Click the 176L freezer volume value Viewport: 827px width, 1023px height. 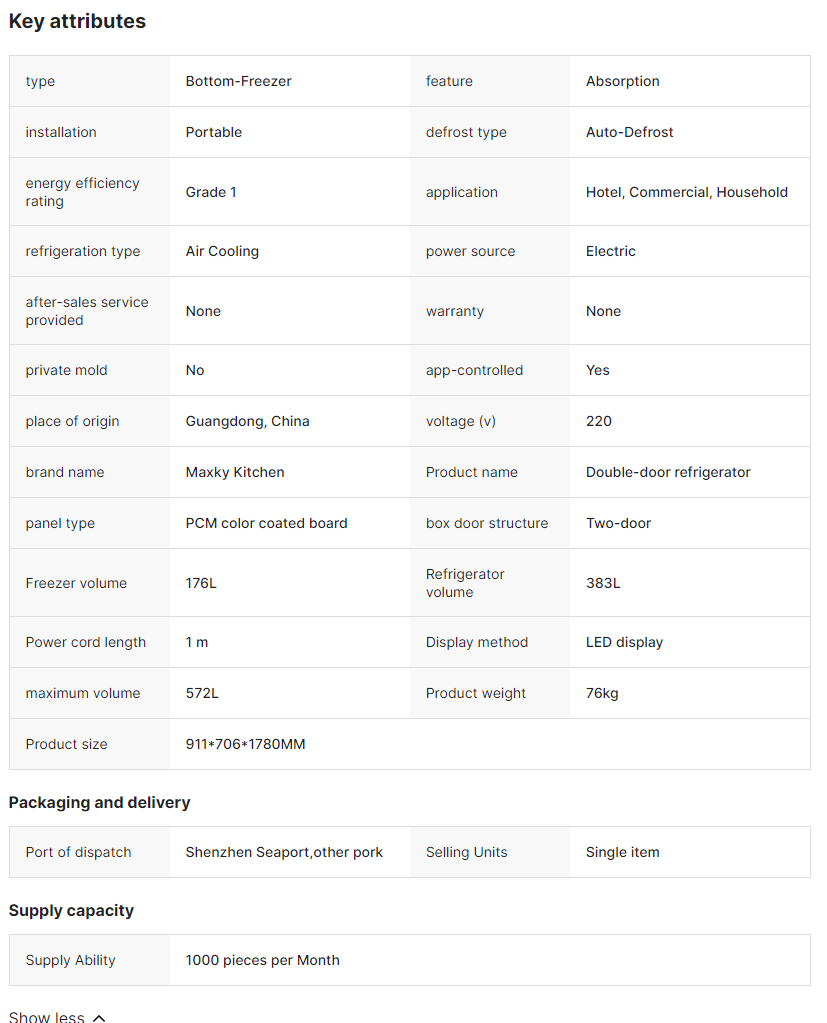pos(201,583)
